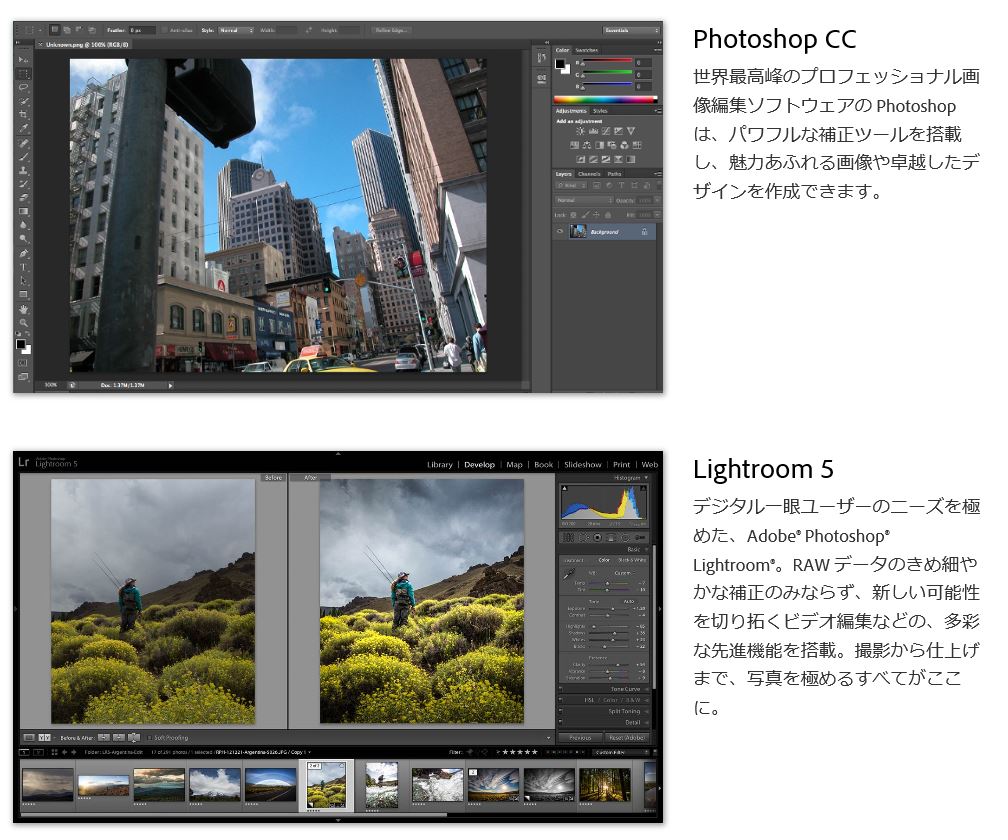This screenshot has height=840, width=1008.
Task: Open the Web module link
Action: (649, 464)
